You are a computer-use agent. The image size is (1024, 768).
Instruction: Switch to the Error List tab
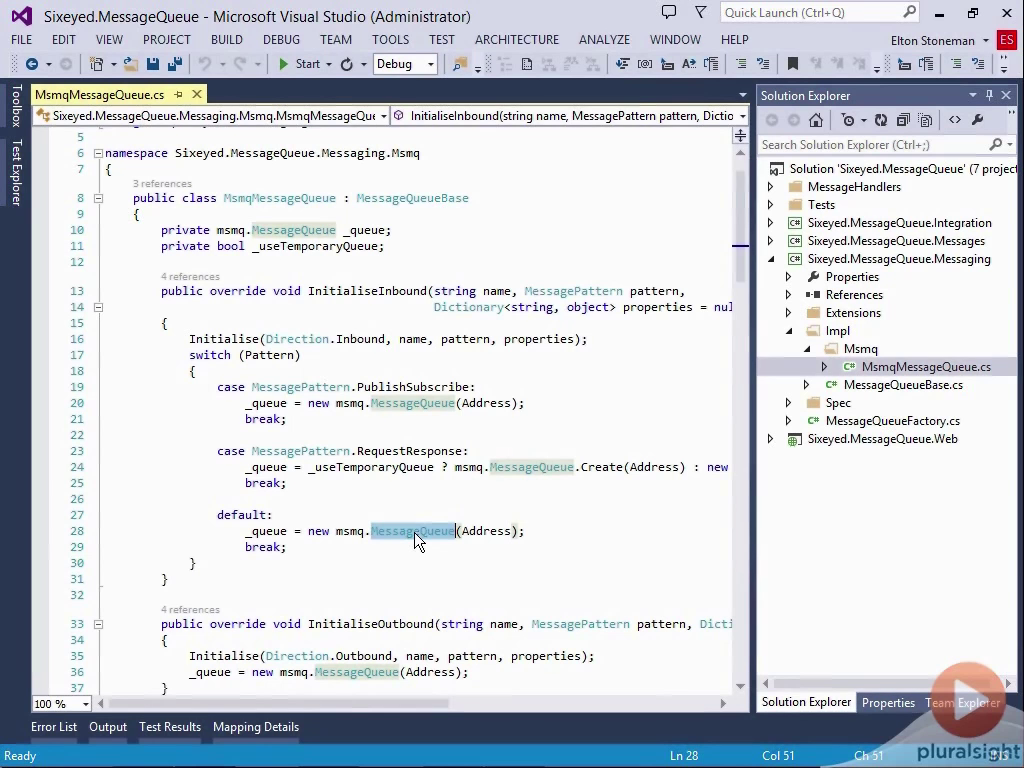pos(54,727)
